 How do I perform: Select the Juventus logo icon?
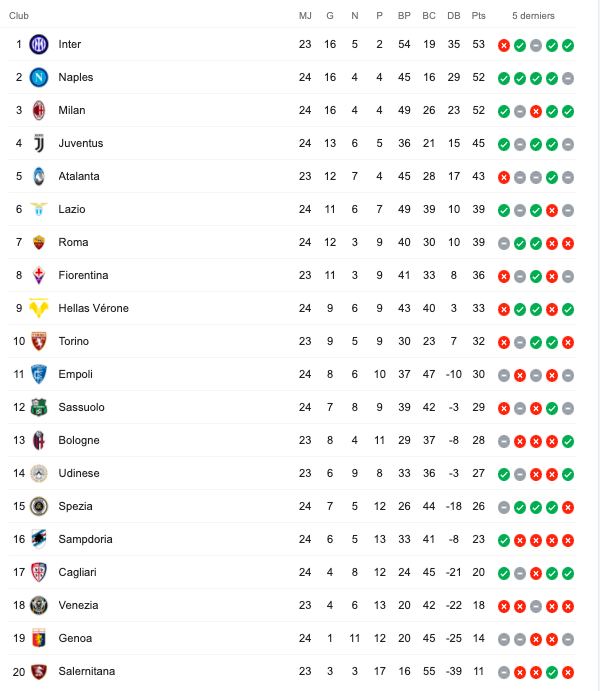point(39,143)
